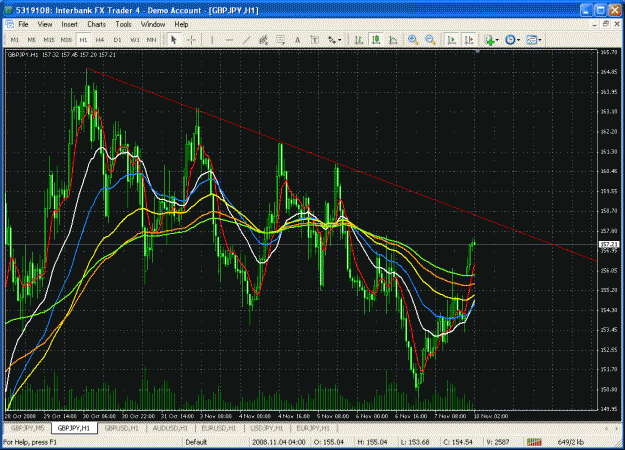The height and width of the screenshot is (450, 625).
Task: Set timeframe to M5
Action: [x=31, y=40]
